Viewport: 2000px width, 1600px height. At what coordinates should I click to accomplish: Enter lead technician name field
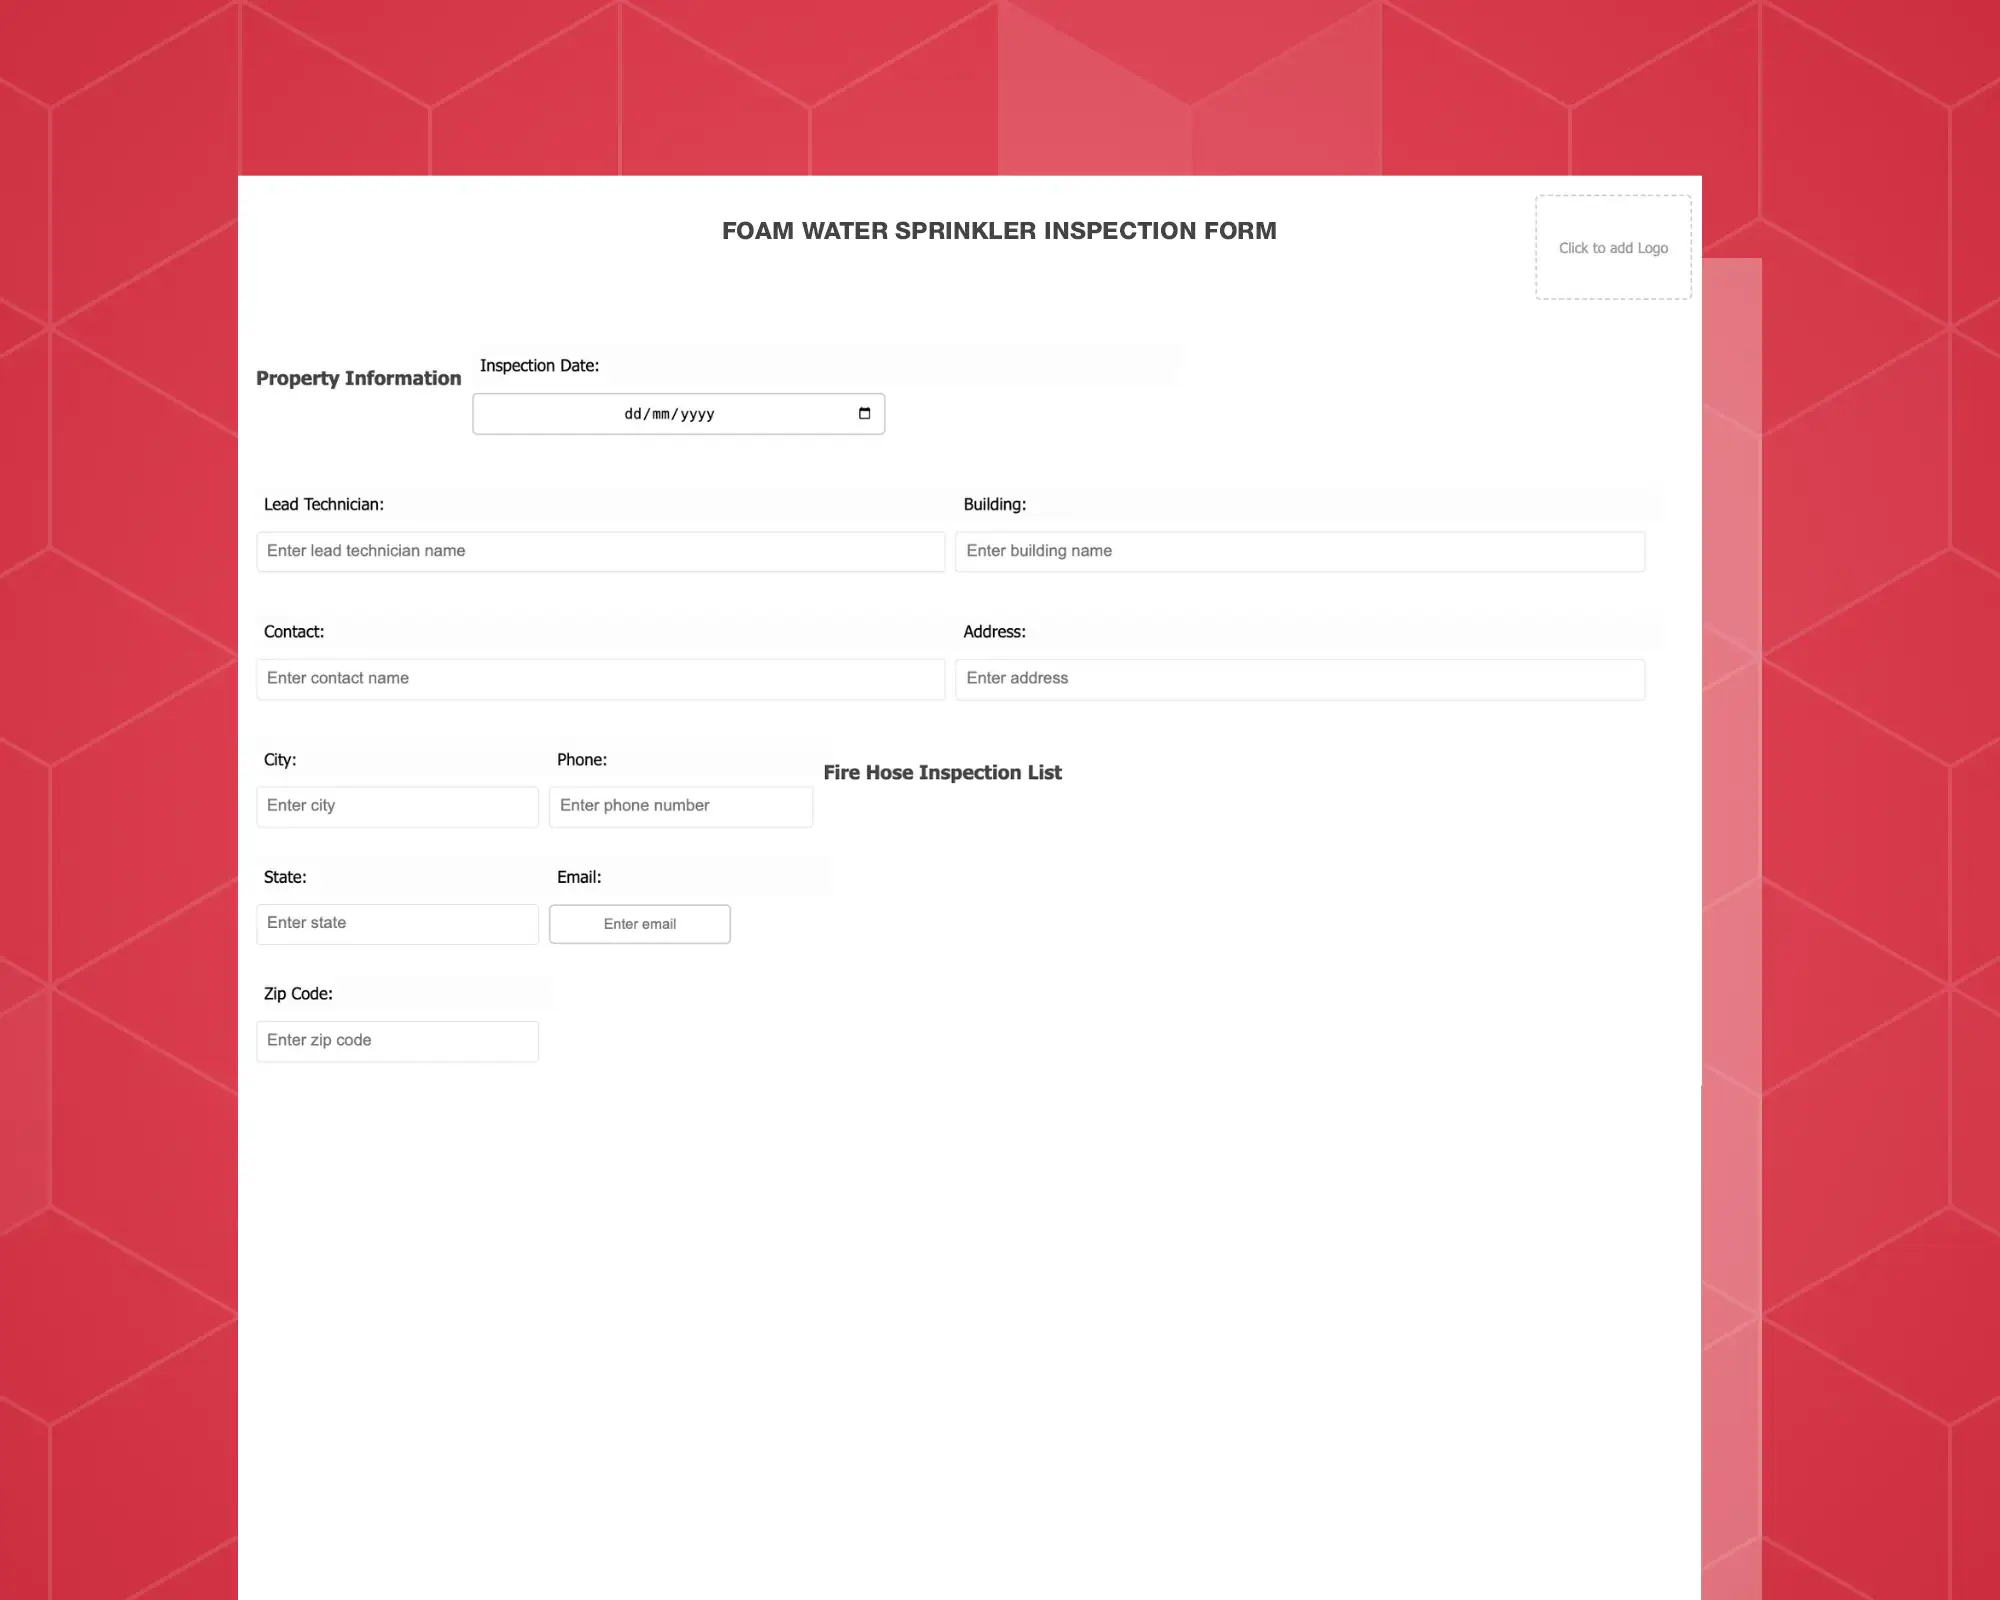tap(602, 550)
